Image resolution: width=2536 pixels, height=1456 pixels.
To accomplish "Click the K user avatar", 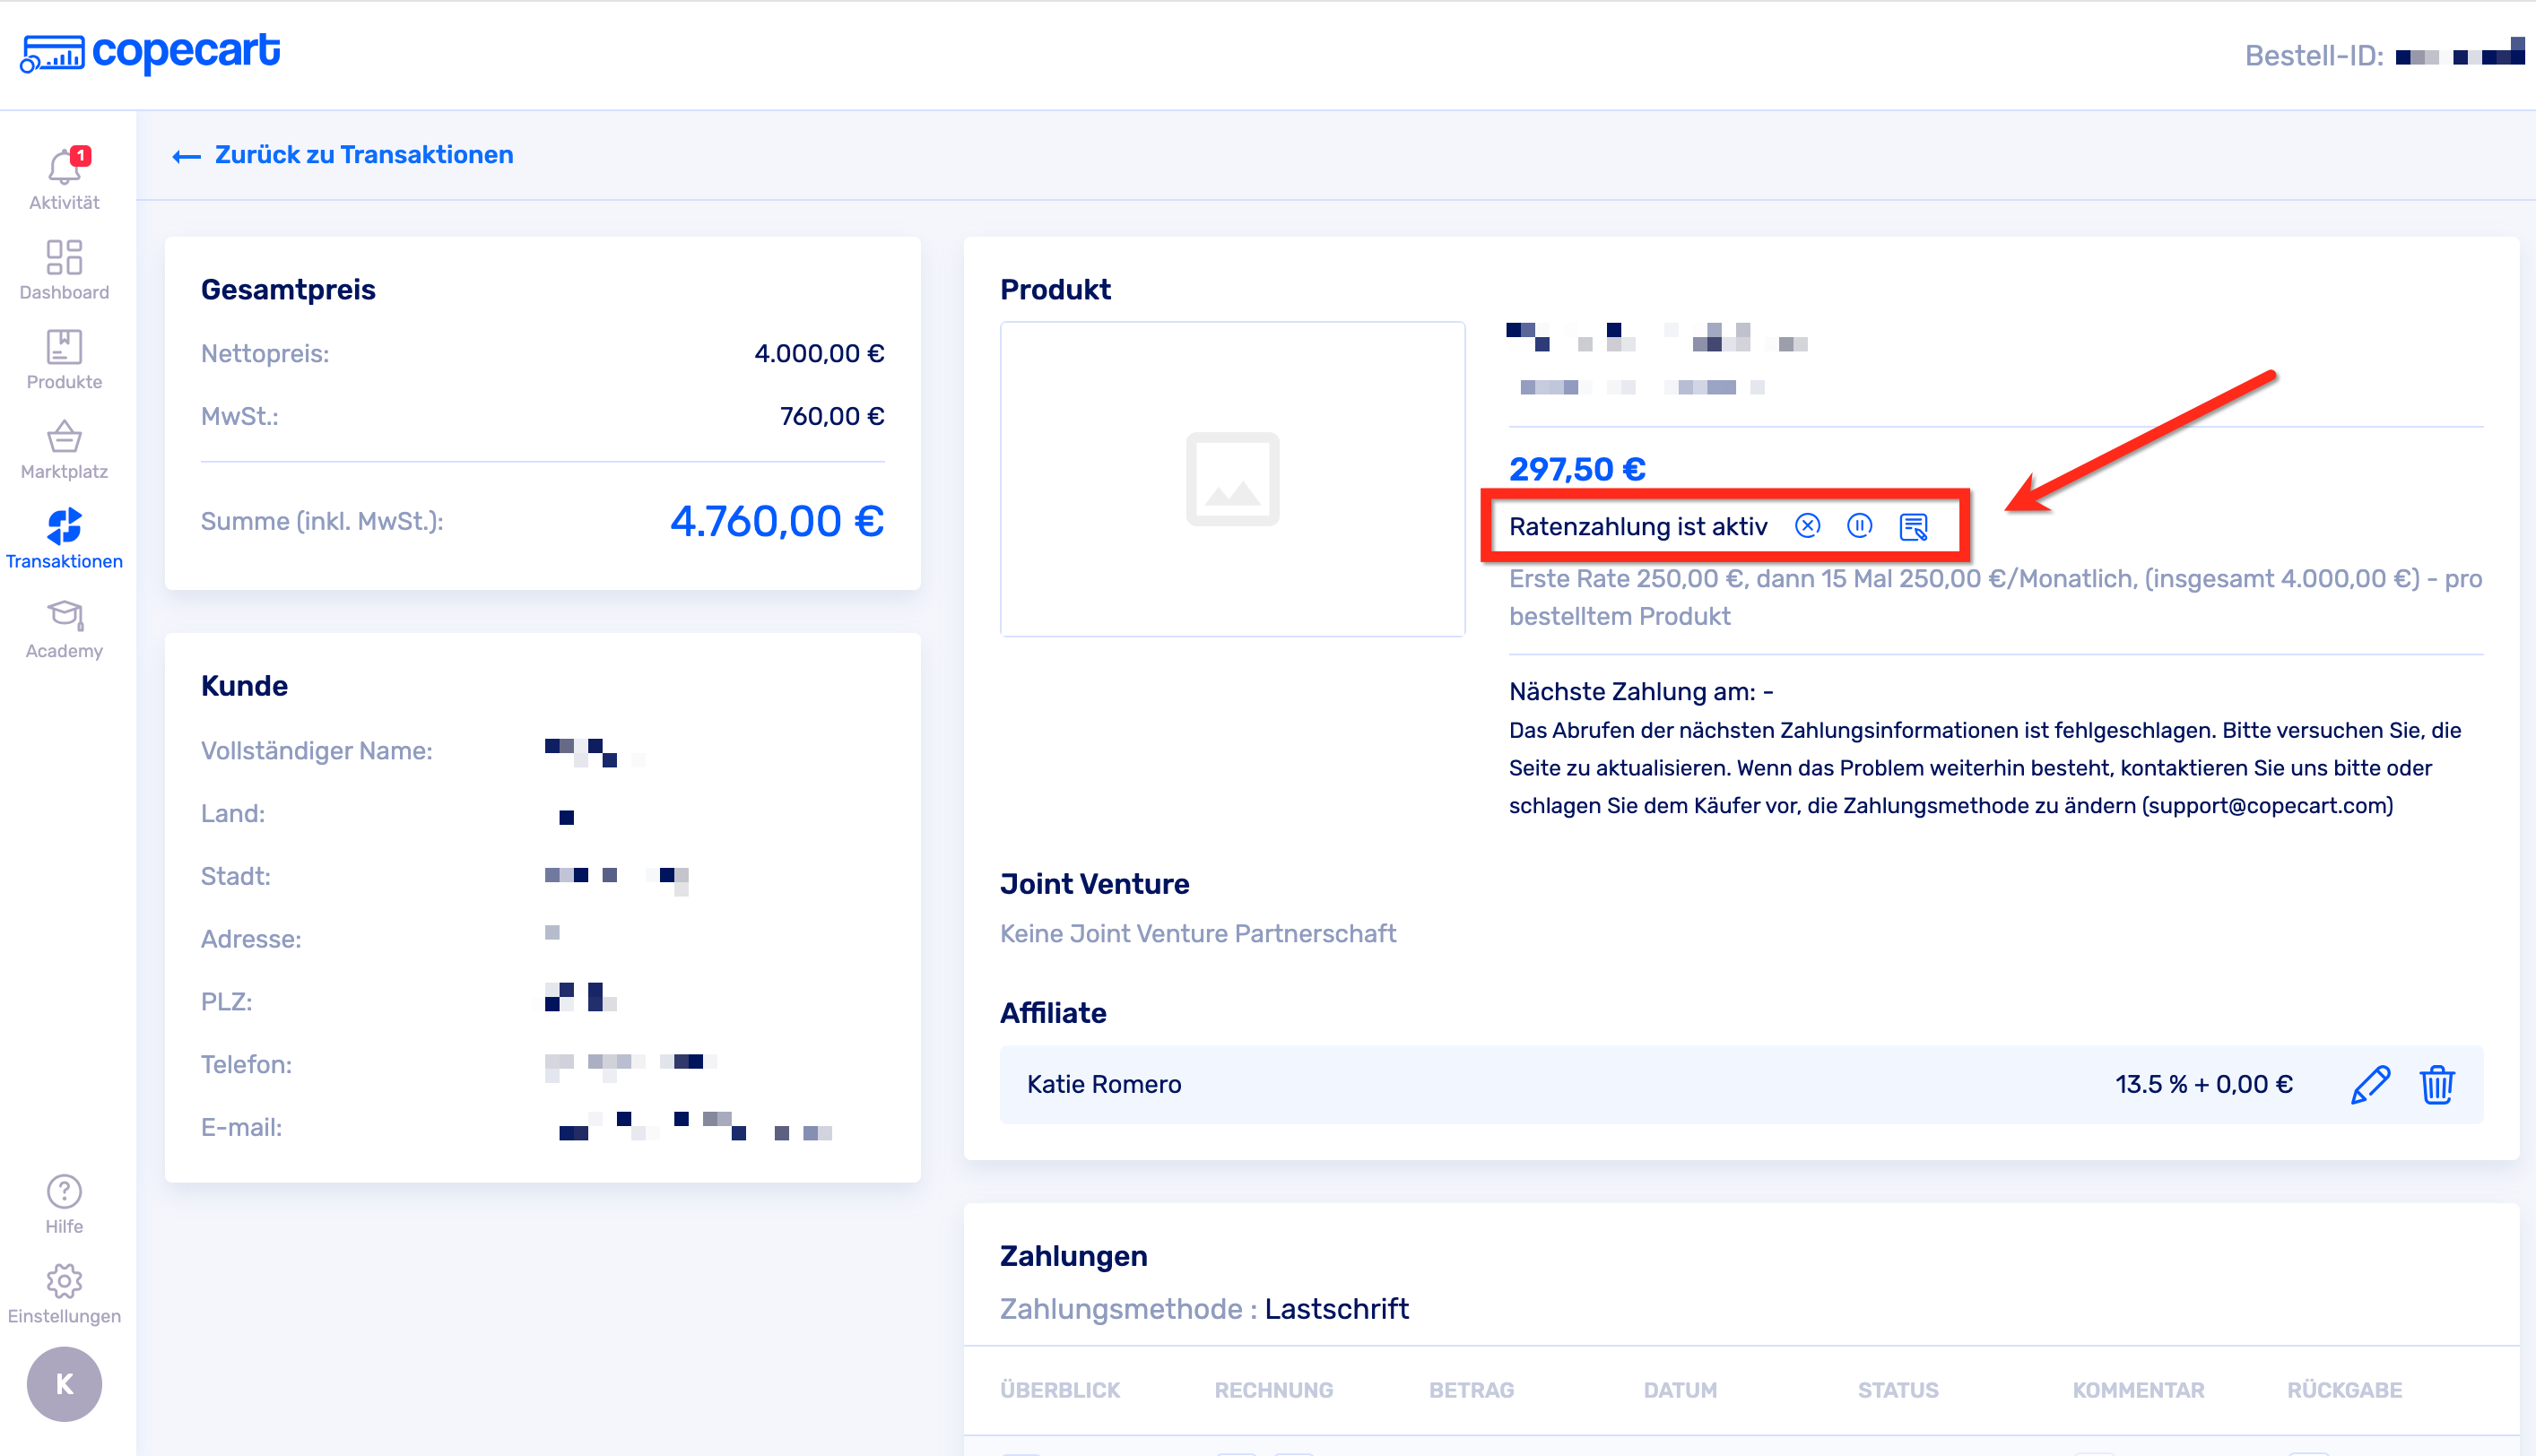I will [64, 1384].
